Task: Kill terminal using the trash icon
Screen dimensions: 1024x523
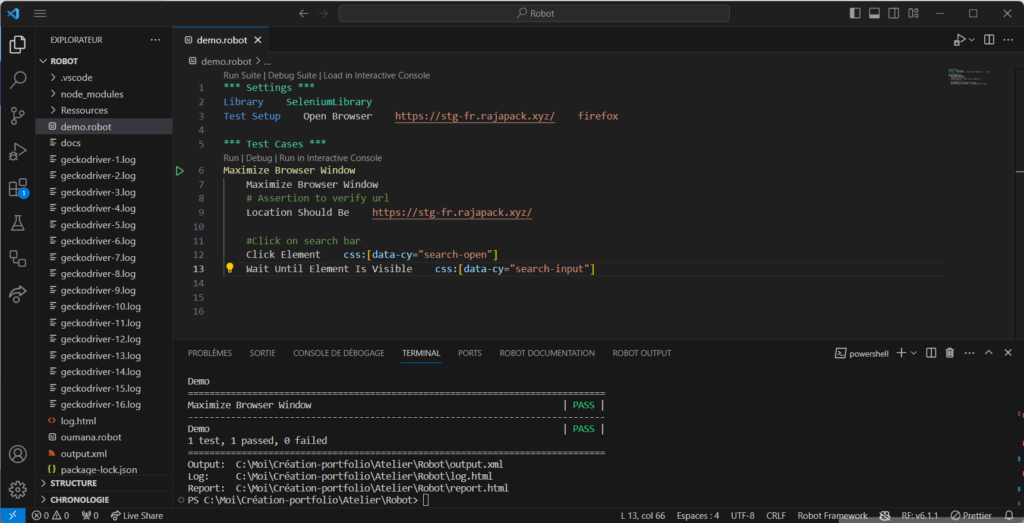Action: pyautogui.click(x=950, y=353)
